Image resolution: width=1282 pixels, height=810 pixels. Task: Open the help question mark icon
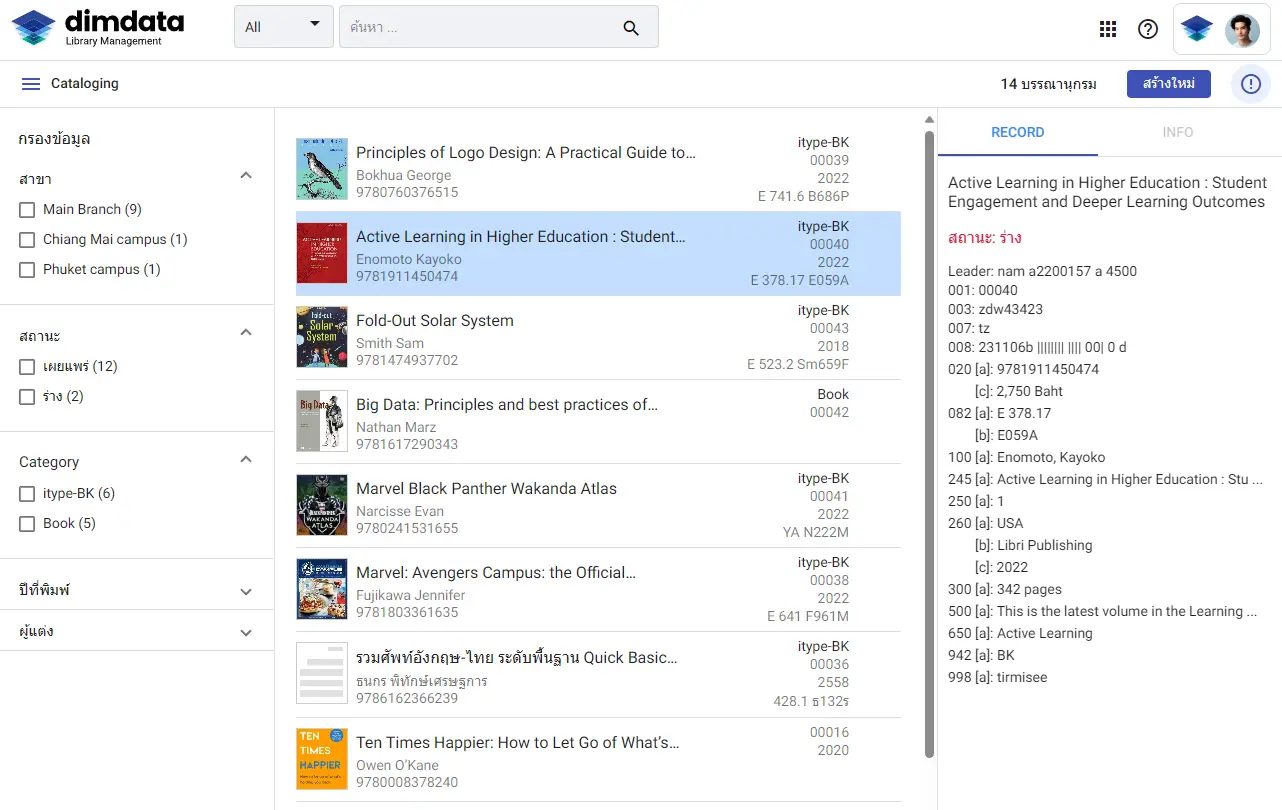click(x=1148, y=29)
